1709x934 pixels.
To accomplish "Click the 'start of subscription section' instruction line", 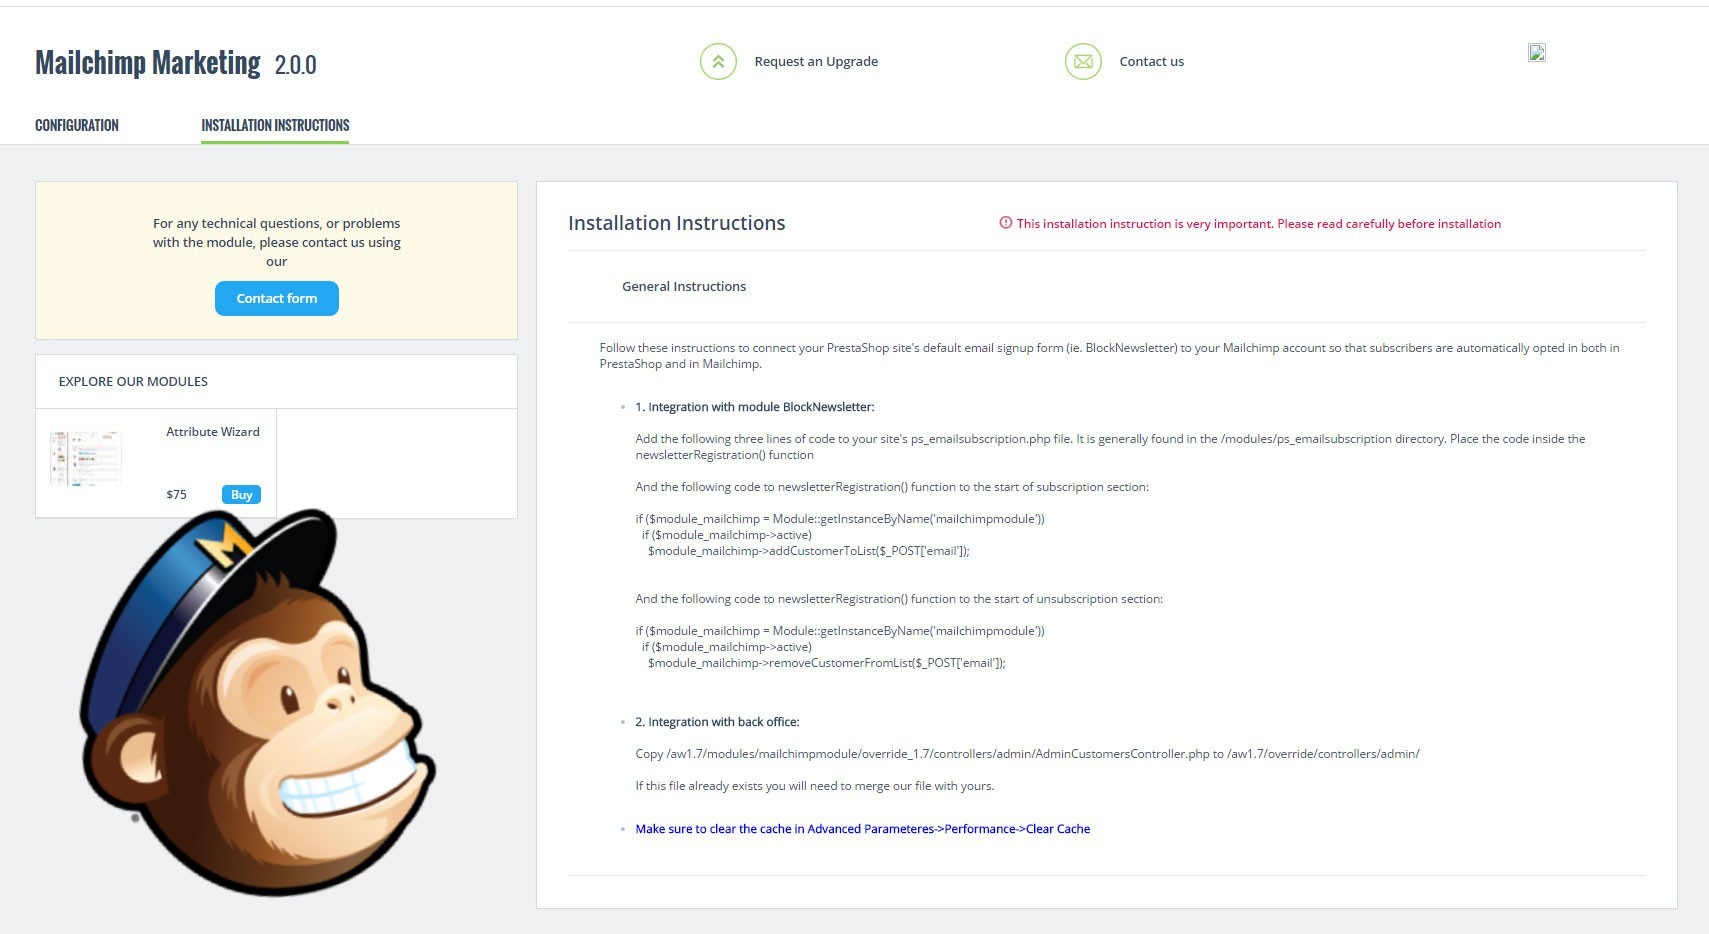I will [892, 487].
